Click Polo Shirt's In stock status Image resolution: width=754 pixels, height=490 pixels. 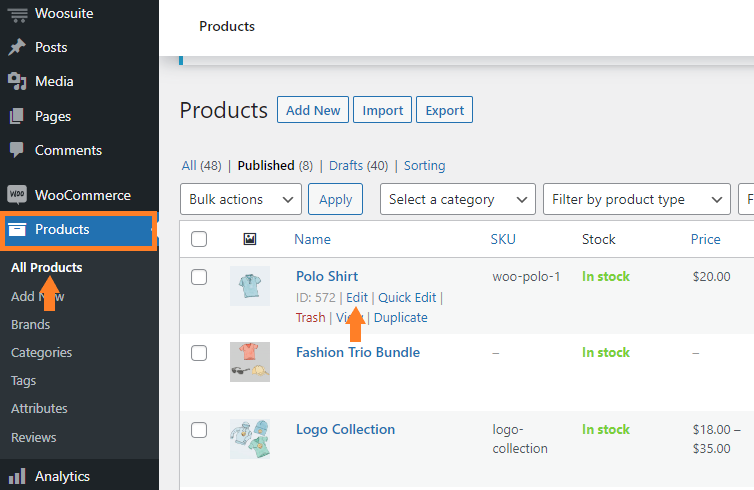pos(606,276)
